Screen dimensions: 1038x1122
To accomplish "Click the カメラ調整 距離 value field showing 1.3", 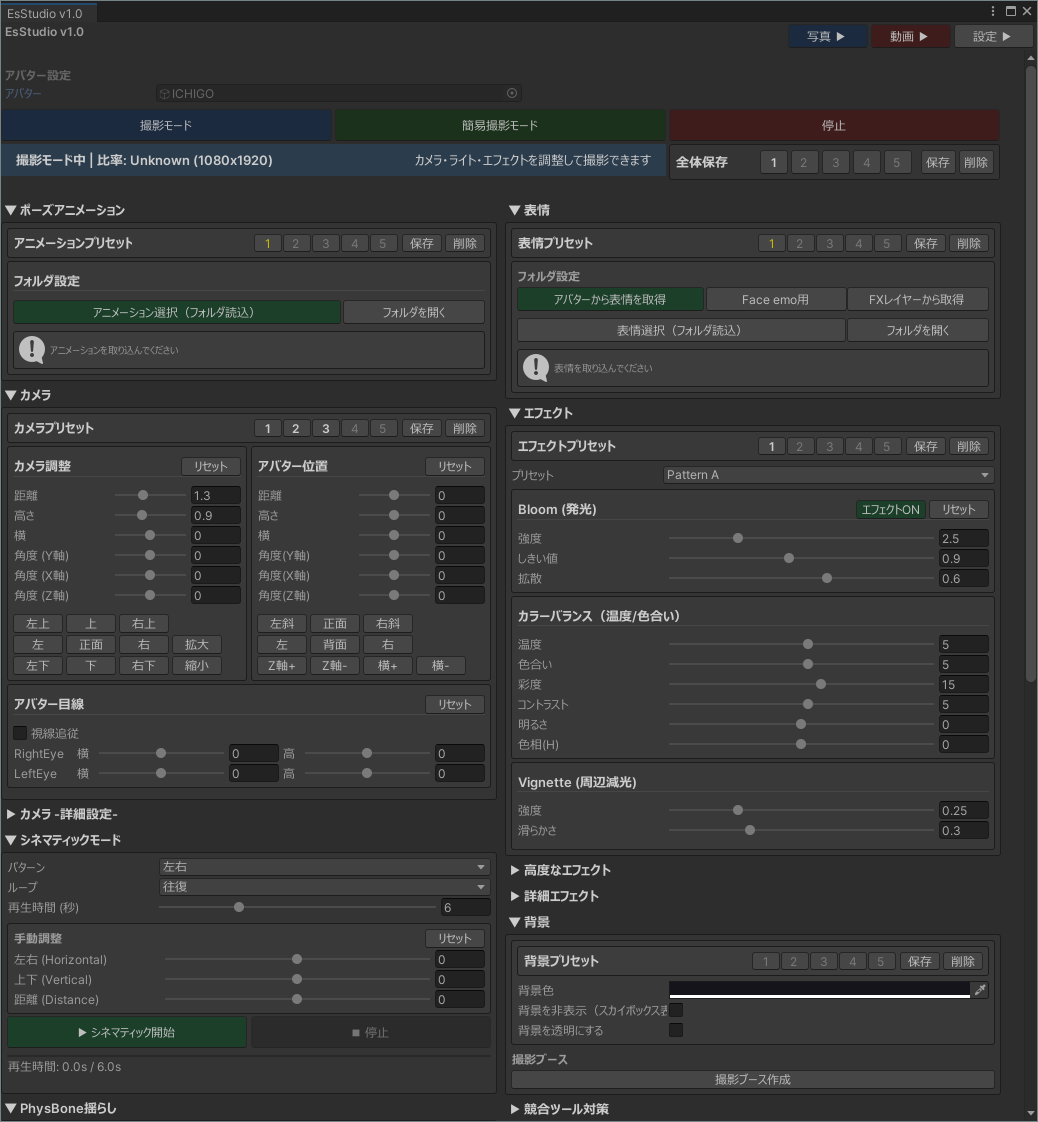I will (x=215, y=495).
